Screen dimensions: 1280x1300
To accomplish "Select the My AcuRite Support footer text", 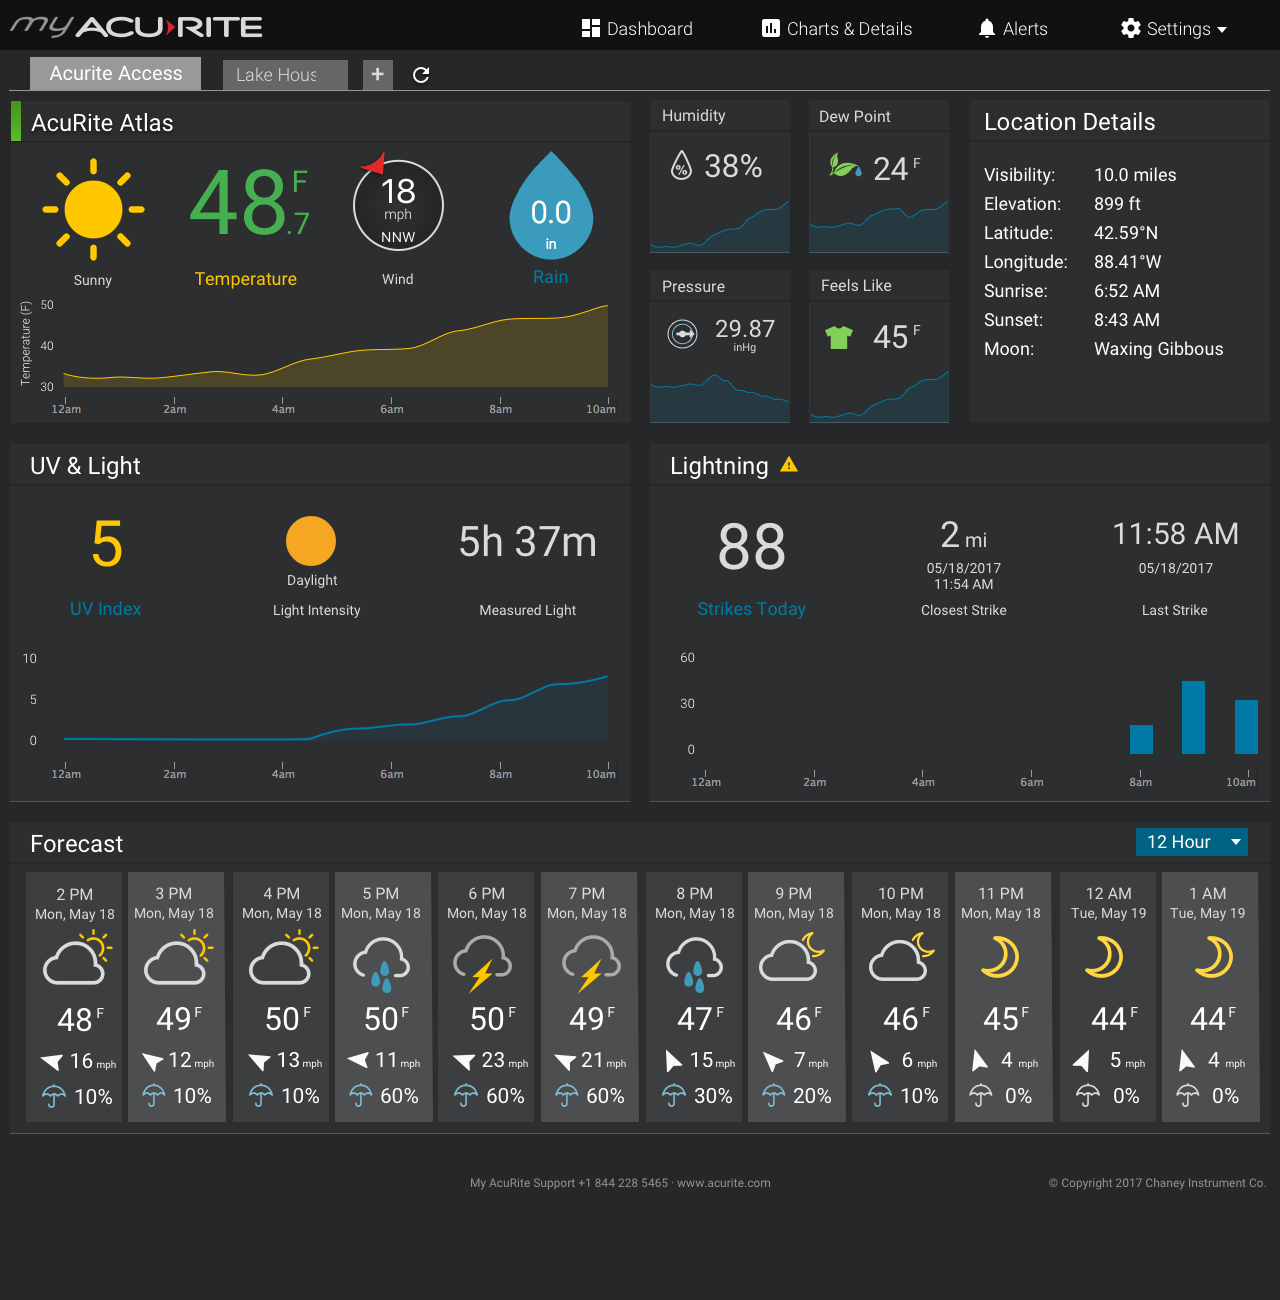I will tap(620, 1183).
